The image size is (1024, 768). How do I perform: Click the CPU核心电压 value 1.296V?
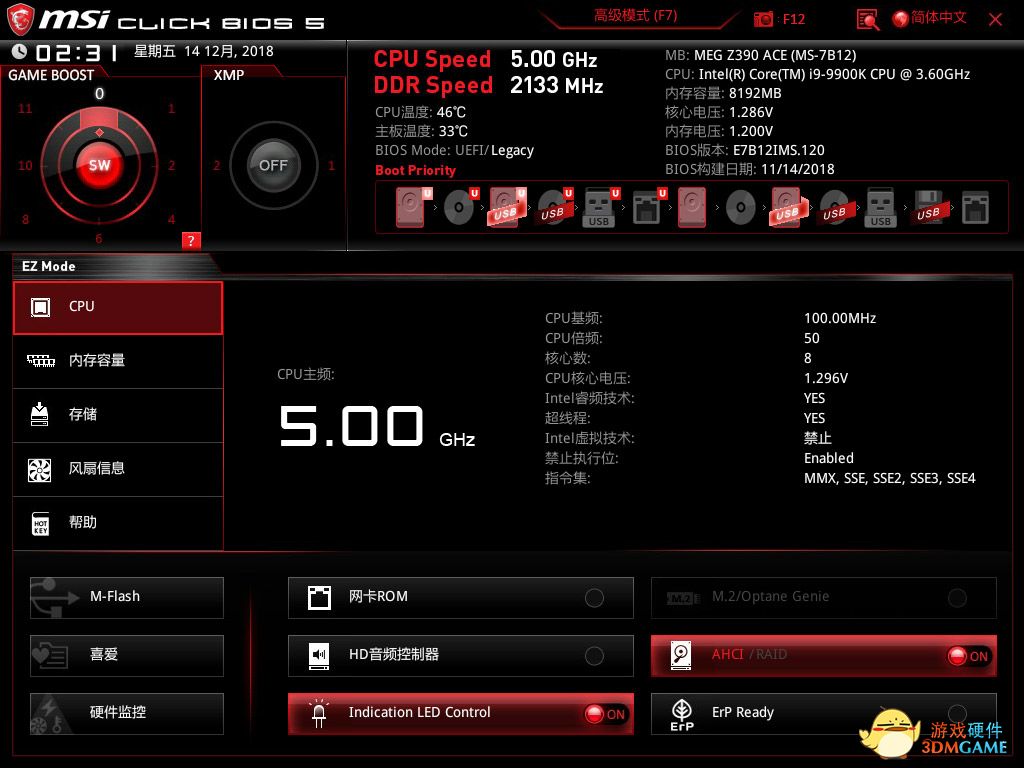click(825, 378)
